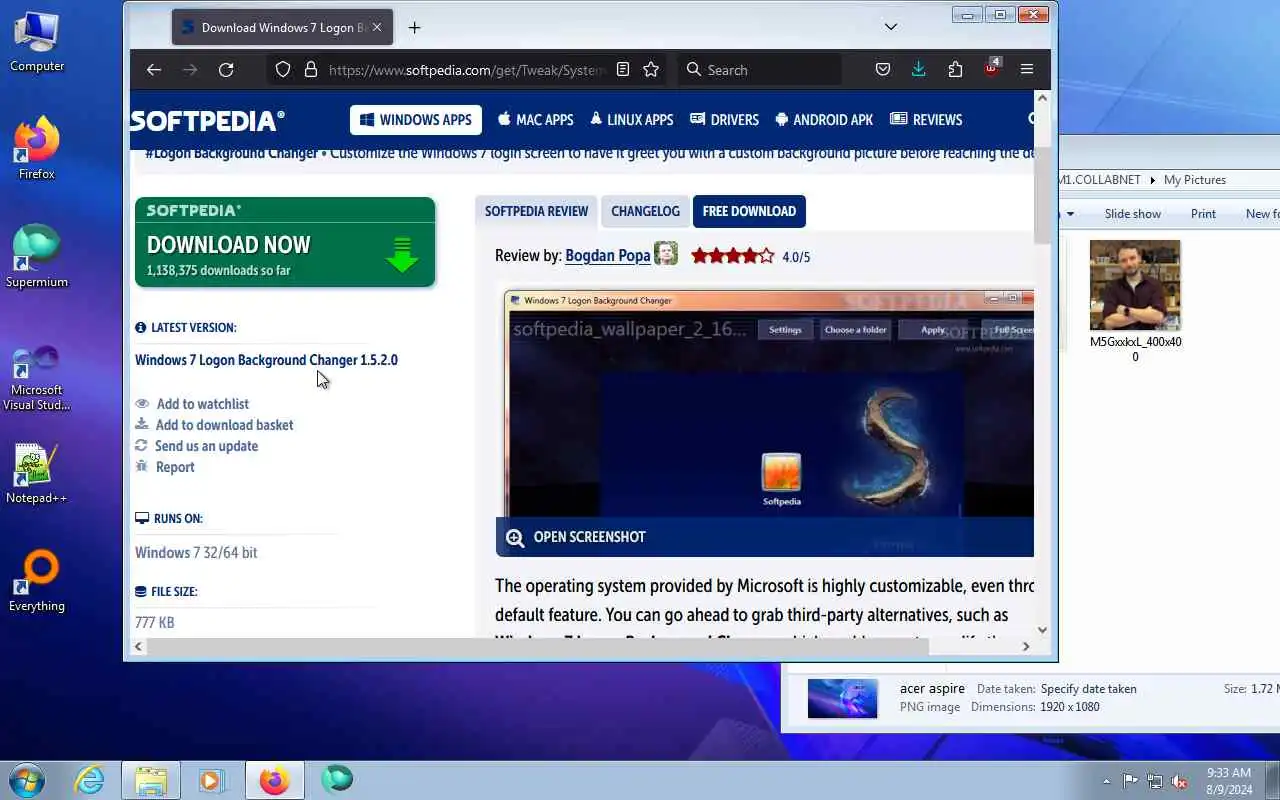
Task: Open the Everything desktop shortcut
Action: tap(37, 581)
